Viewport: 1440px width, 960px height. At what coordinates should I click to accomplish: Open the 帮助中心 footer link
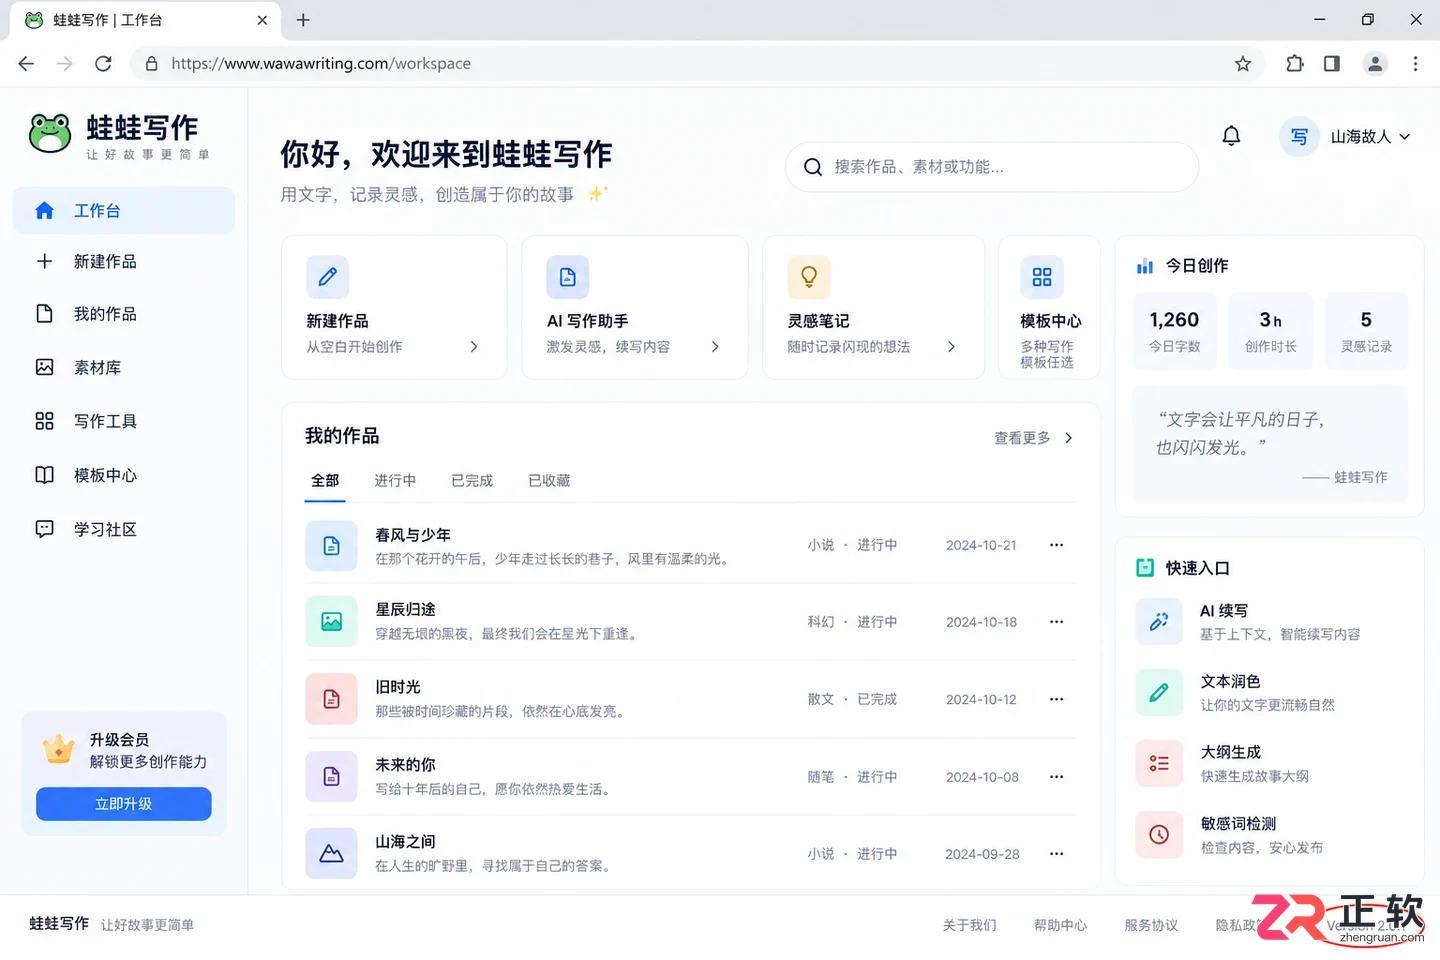tap(1060, 925)
